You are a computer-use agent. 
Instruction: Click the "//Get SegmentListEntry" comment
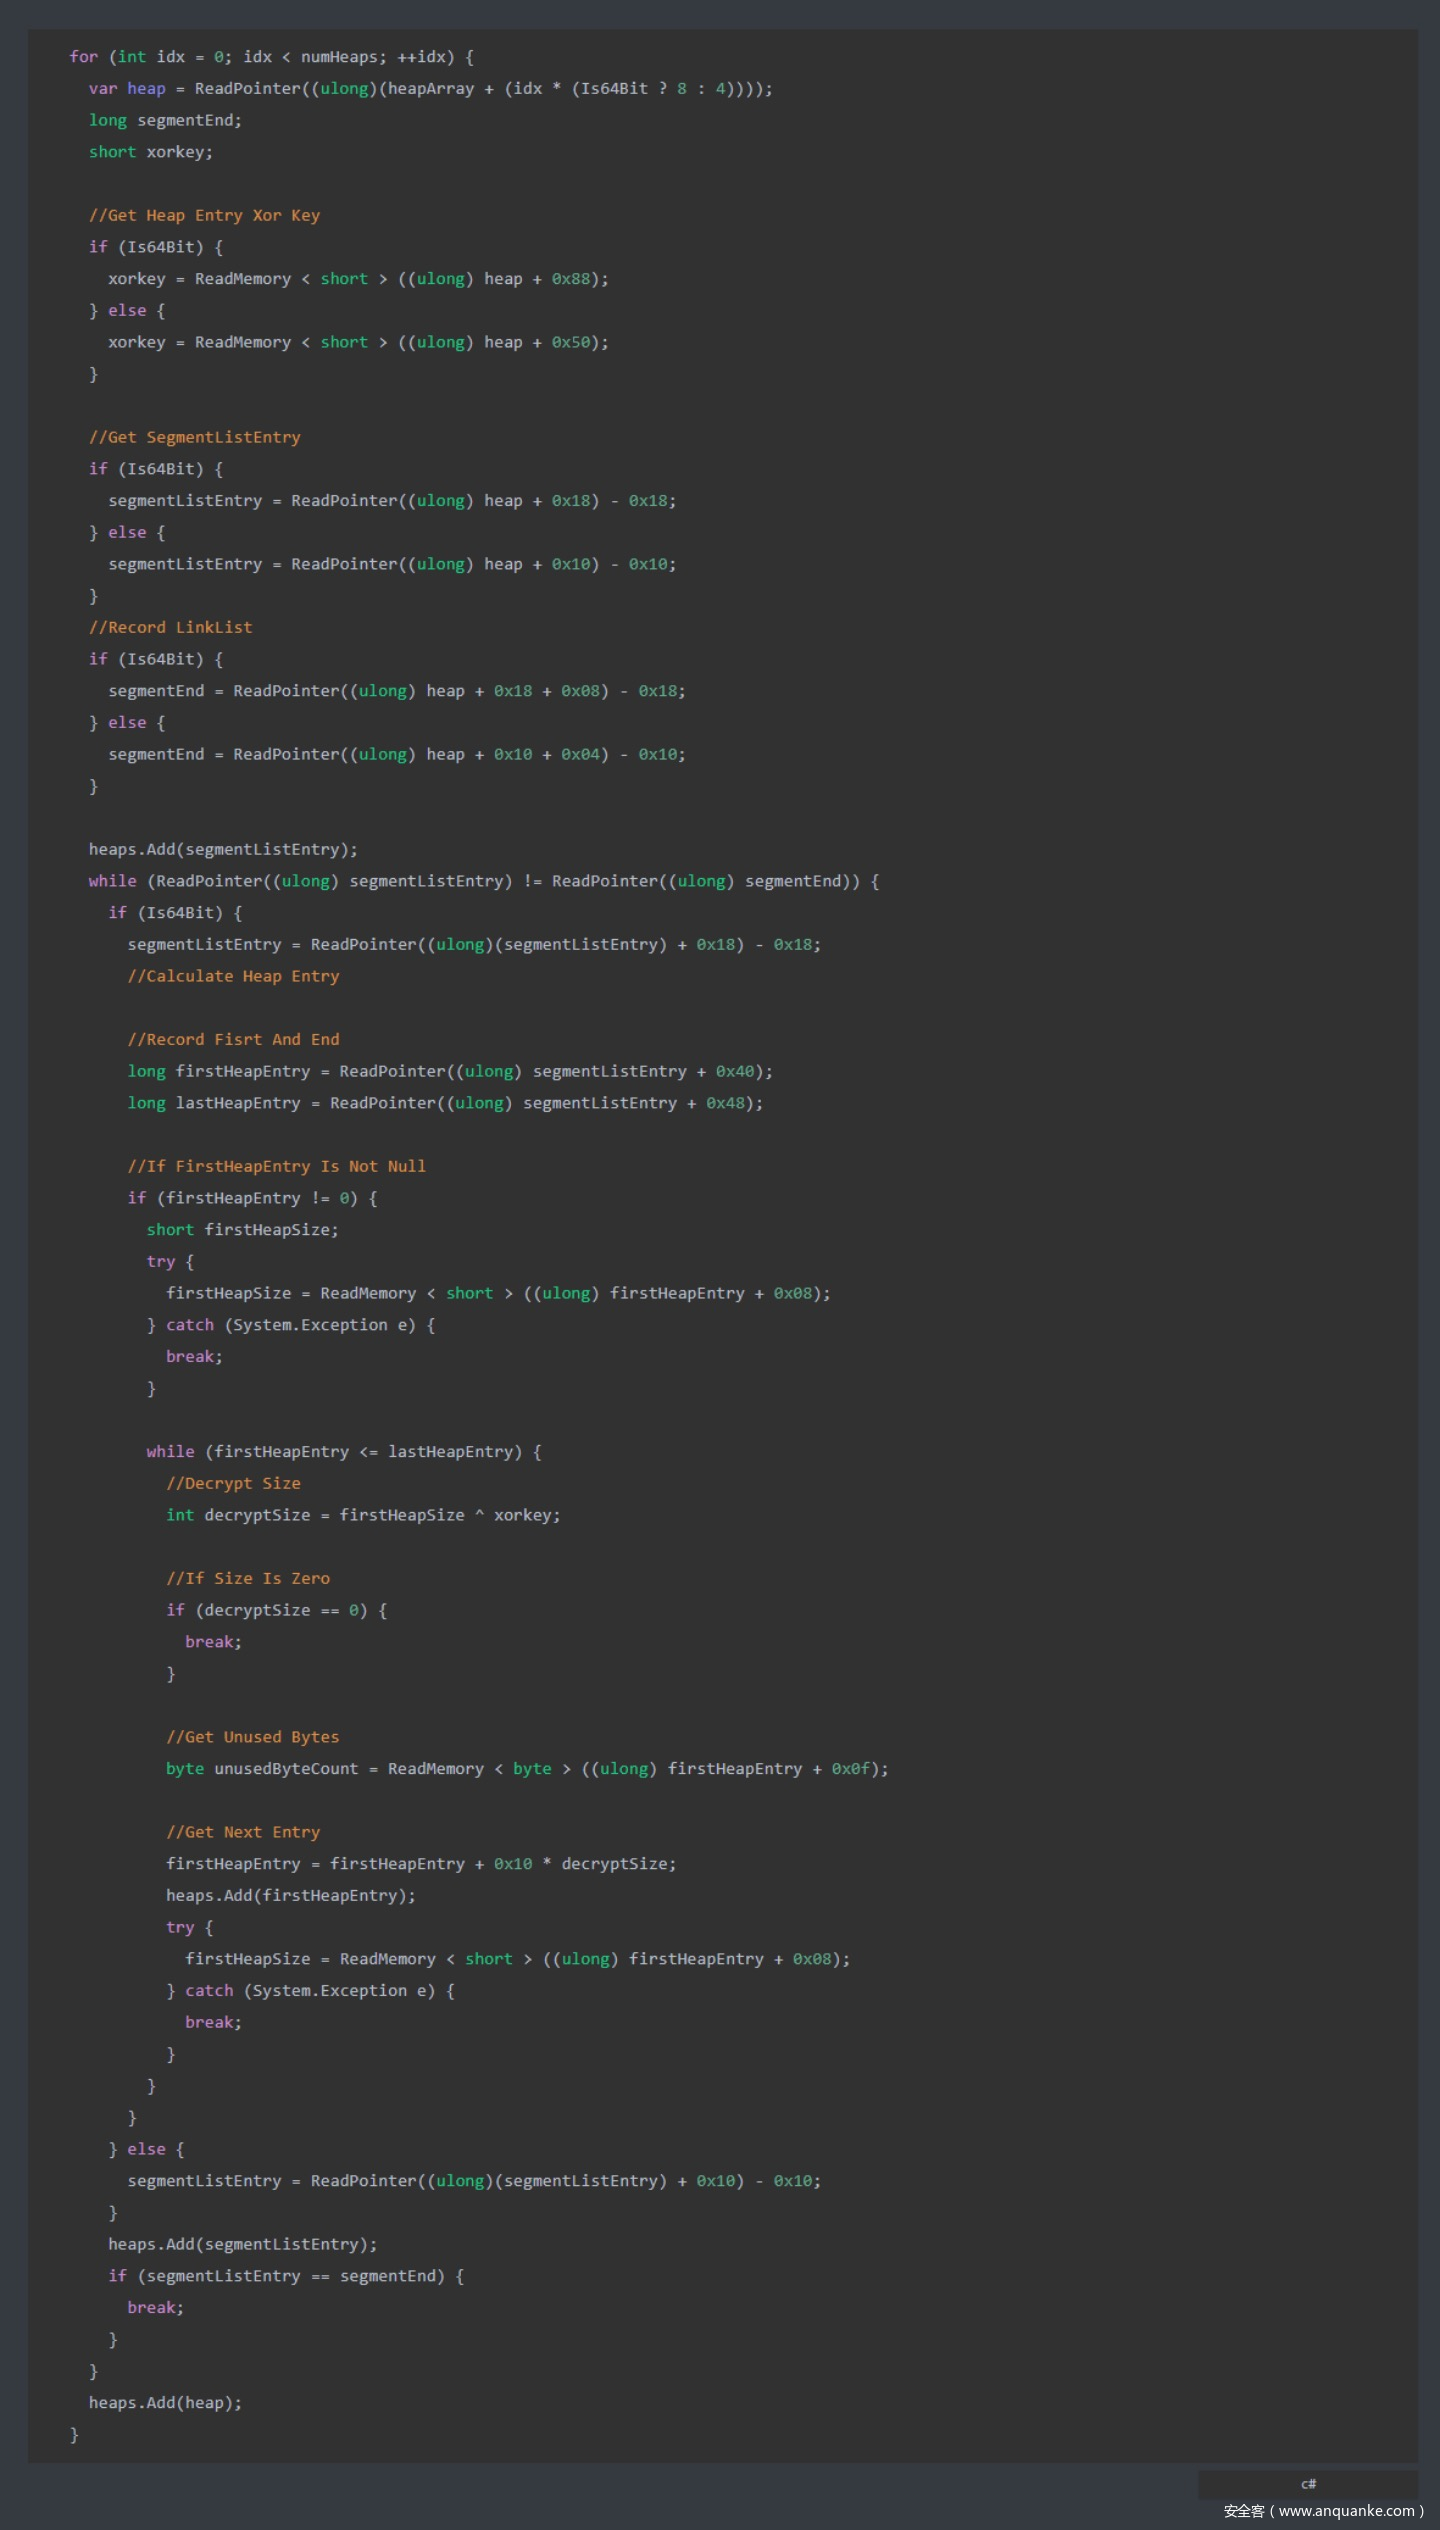pos(194,438)
